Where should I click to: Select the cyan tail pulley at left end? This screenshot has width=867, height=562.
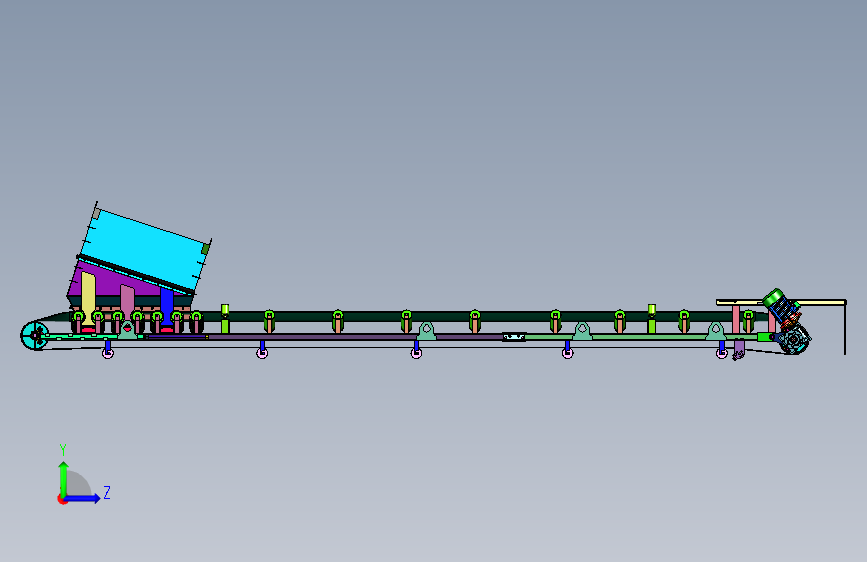34,335
